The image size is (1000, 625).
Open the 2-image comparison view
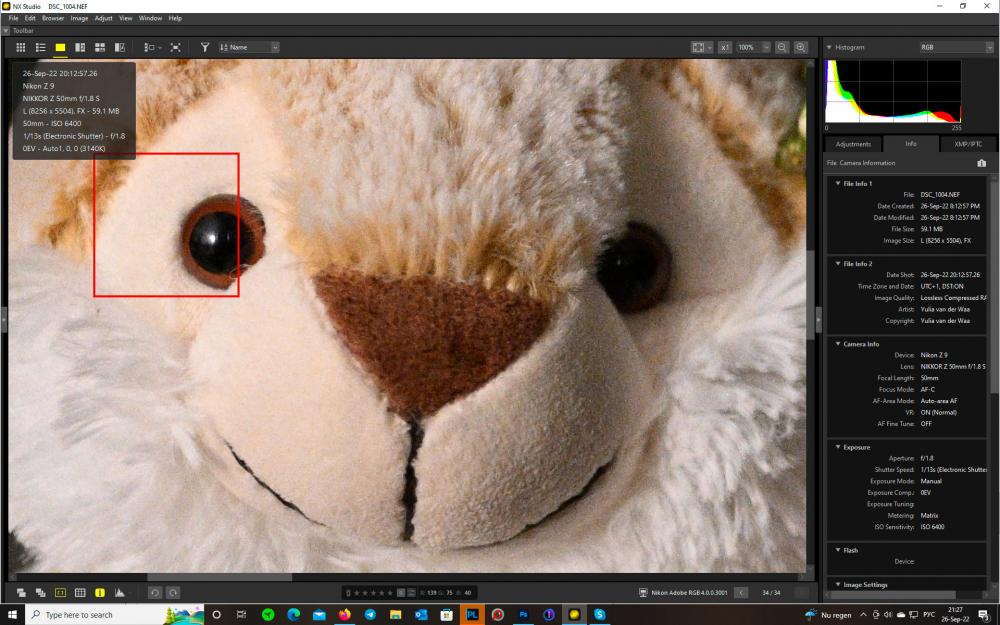tap(80, 47)
